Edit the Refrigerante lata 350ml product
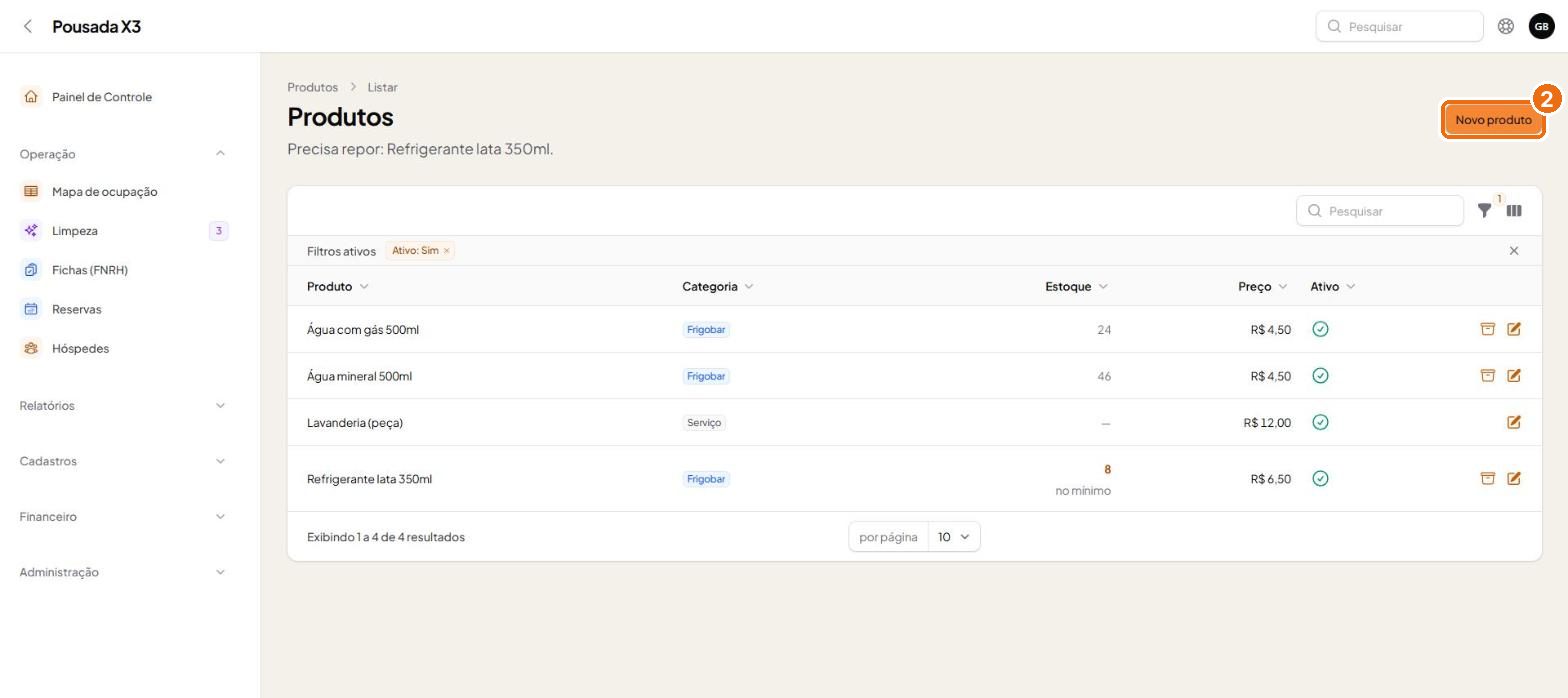This screenshot has height=698, width=1568. (x=1514, y=479)
